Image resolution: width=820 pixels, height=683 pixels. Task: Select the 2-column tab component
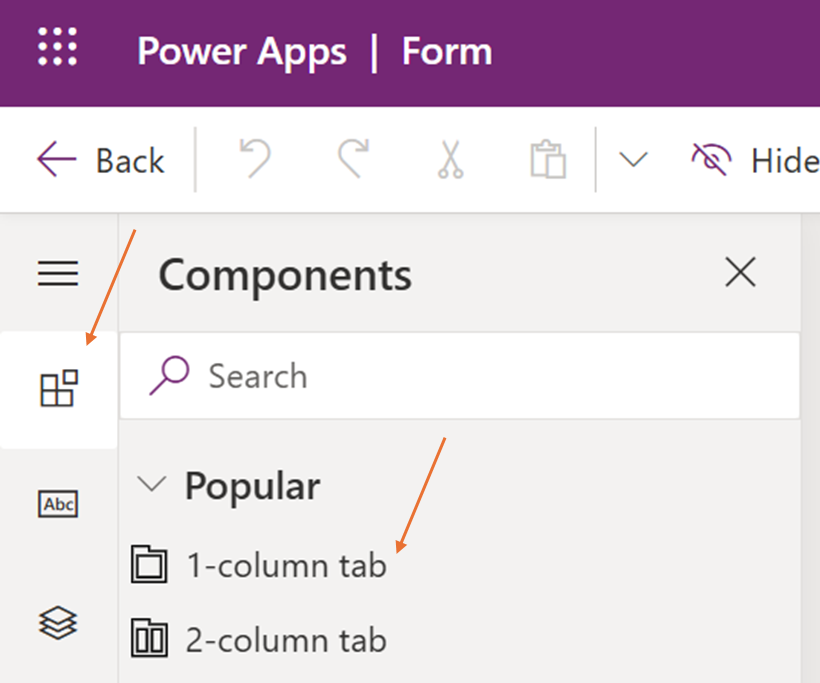(286, 640)
